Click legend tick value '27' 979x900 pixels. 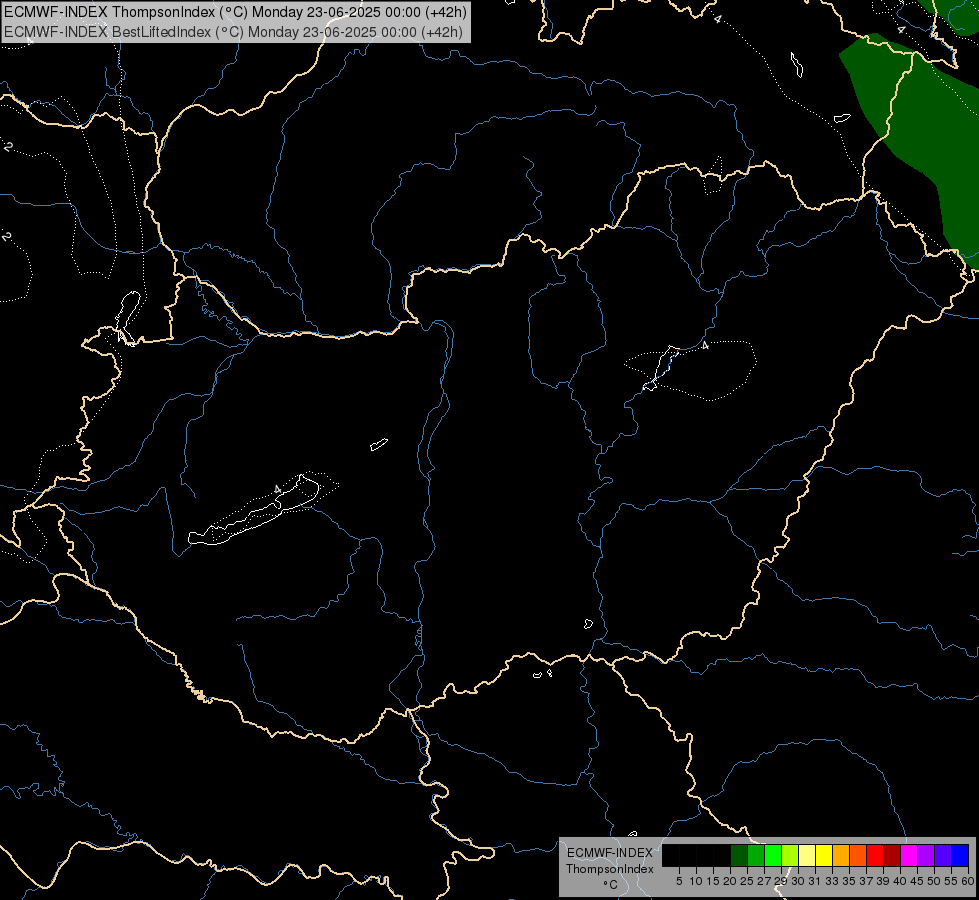coord(764,881)
